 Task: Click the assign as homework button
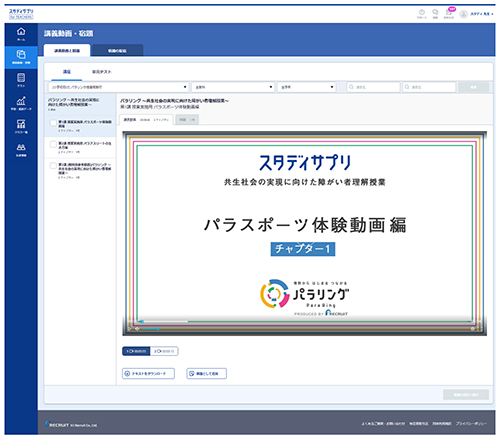tap(207, 374)
